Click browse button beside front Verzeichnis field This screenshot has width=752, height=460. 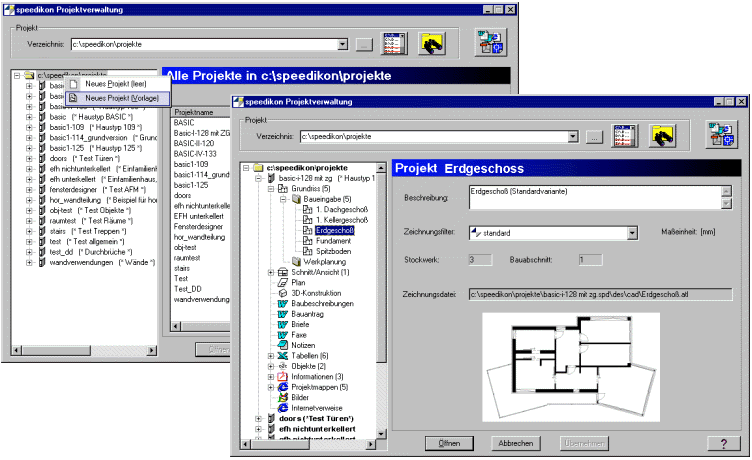pyautogui.click(x=594, y=137)
